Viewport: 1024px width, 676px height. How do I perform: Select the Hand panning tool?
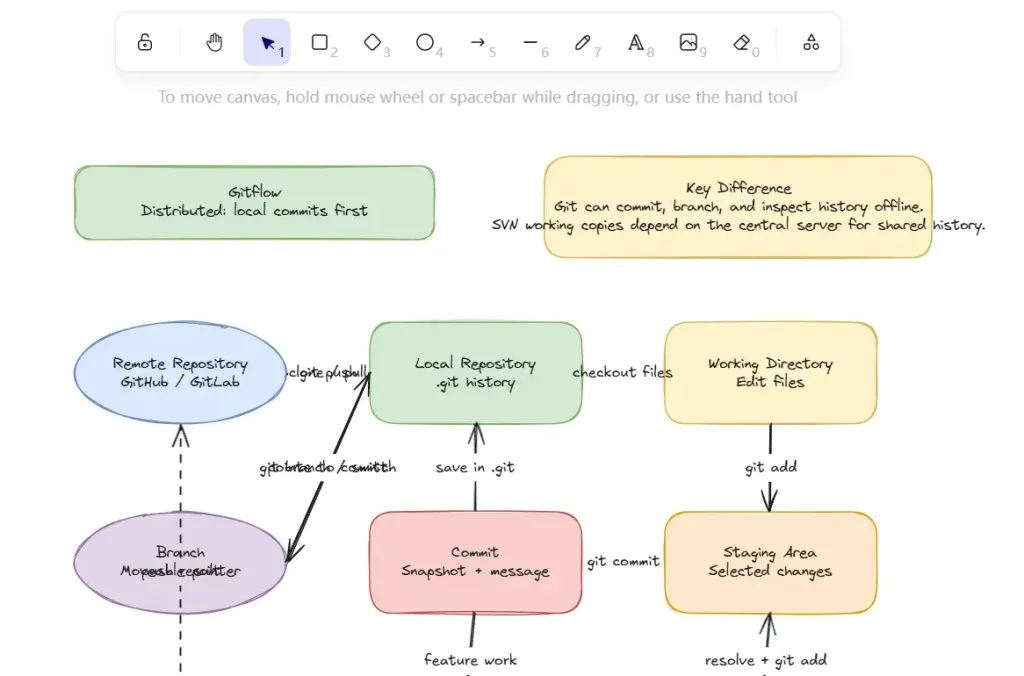pos(214,43)
